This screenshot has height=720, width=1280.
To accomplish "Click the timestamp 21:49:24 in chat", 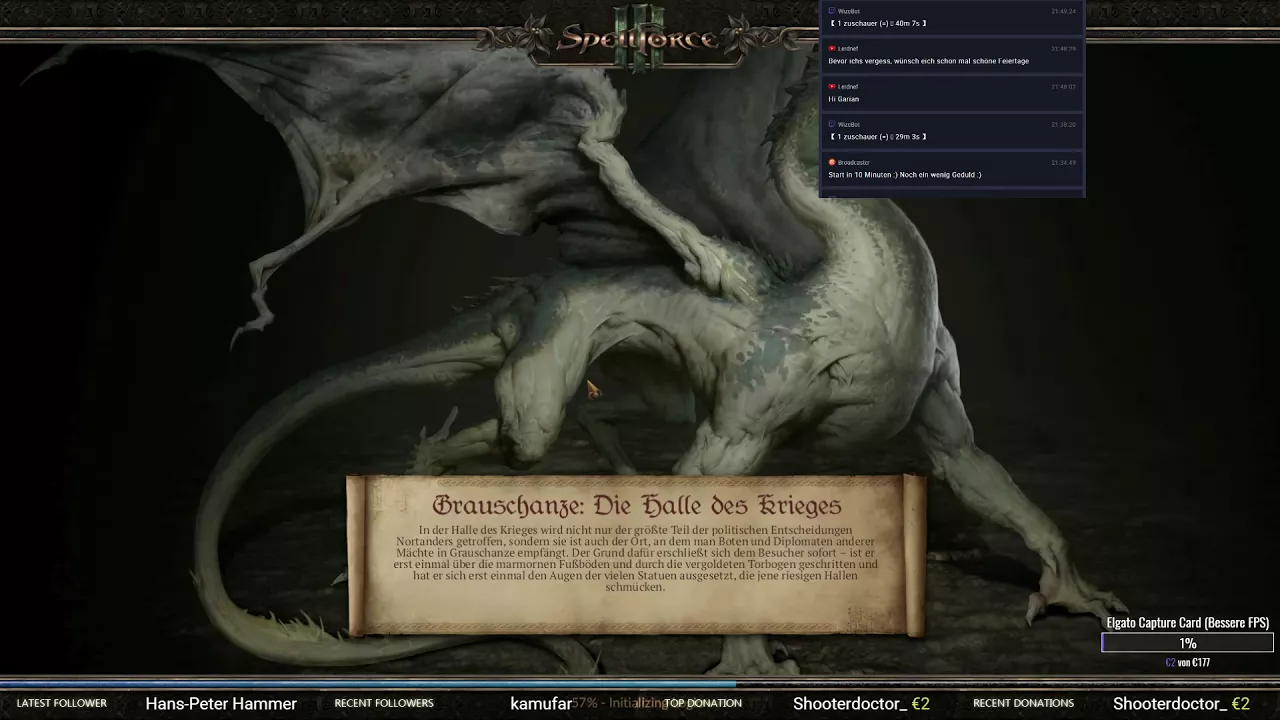I will click(1063, 11).
